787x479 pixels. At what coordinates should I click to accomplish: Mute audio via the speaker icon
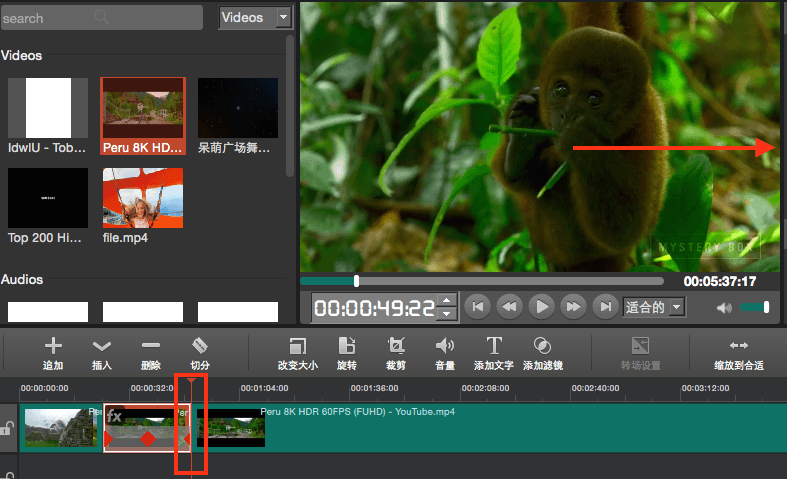tap(724, 307)
